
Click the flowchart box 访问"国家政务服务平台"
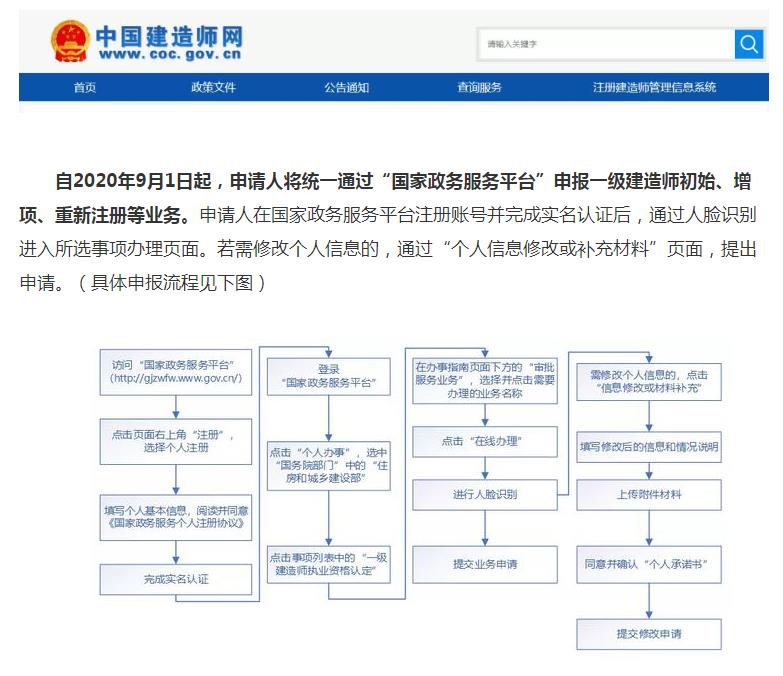click(176, 372)
